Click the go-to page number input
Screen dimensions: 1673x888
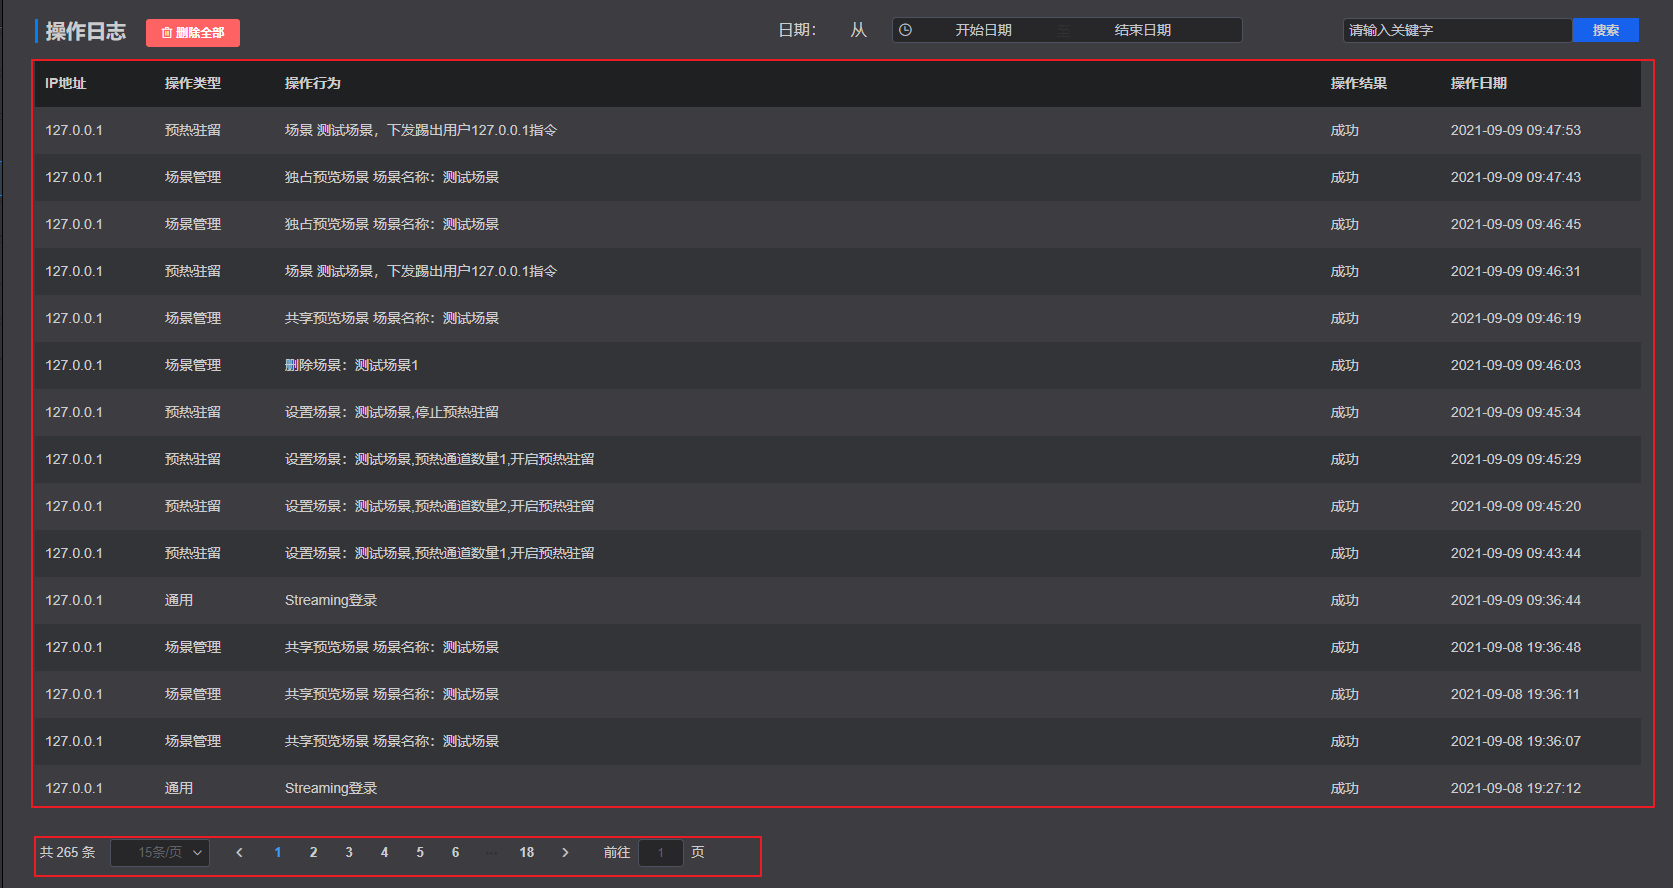coord(660,853)
